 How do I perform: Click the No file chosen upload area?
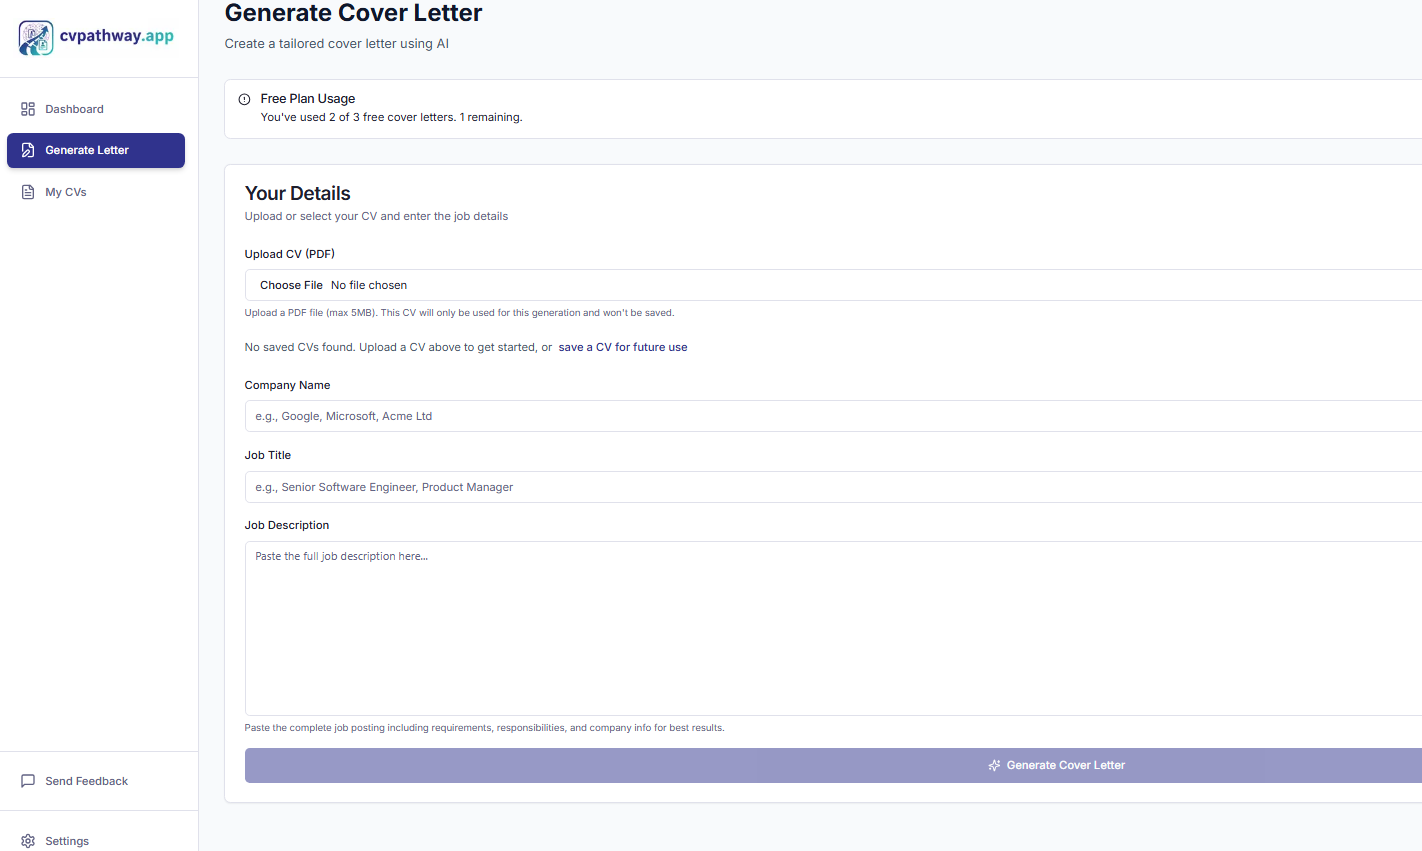click(368, 285)
